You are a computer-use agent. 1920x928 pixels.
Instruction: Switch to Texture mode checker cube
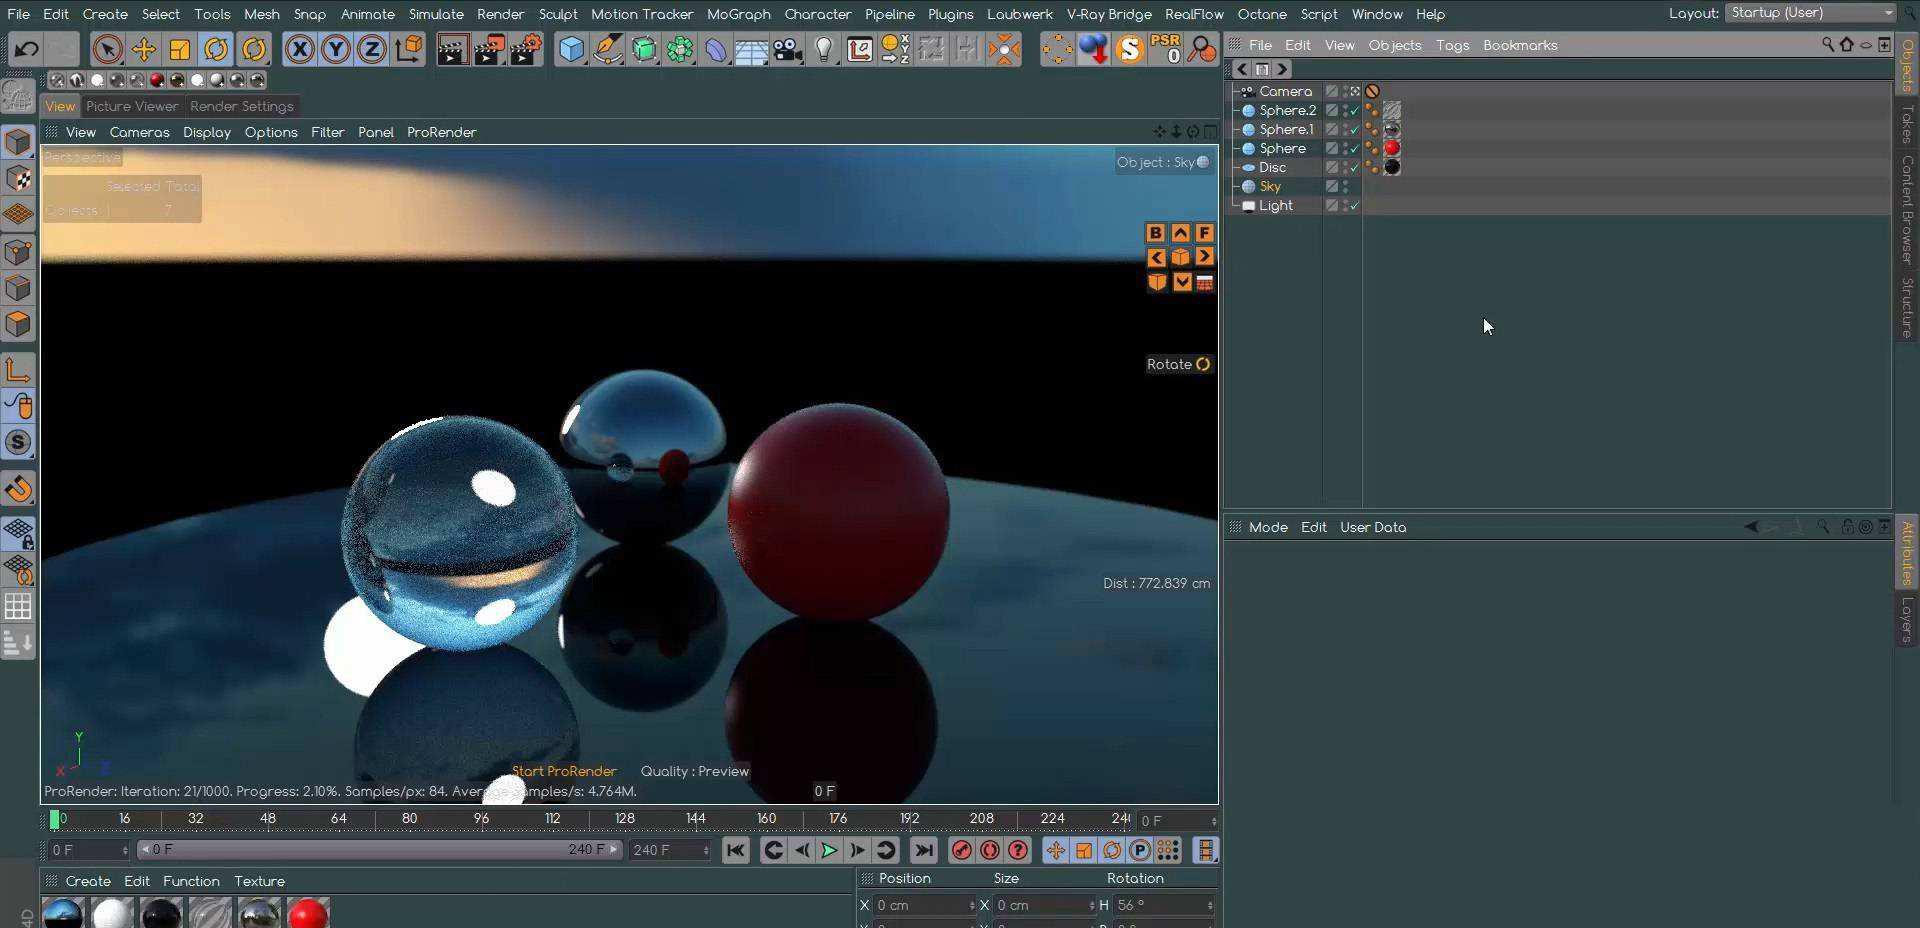pyautogui.click(x=18, y=178)
